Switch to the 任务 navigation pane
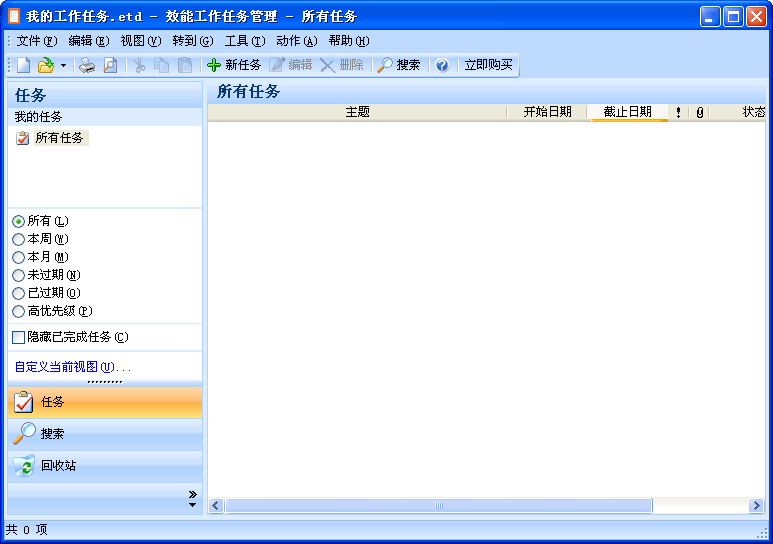 click(105, 402)
